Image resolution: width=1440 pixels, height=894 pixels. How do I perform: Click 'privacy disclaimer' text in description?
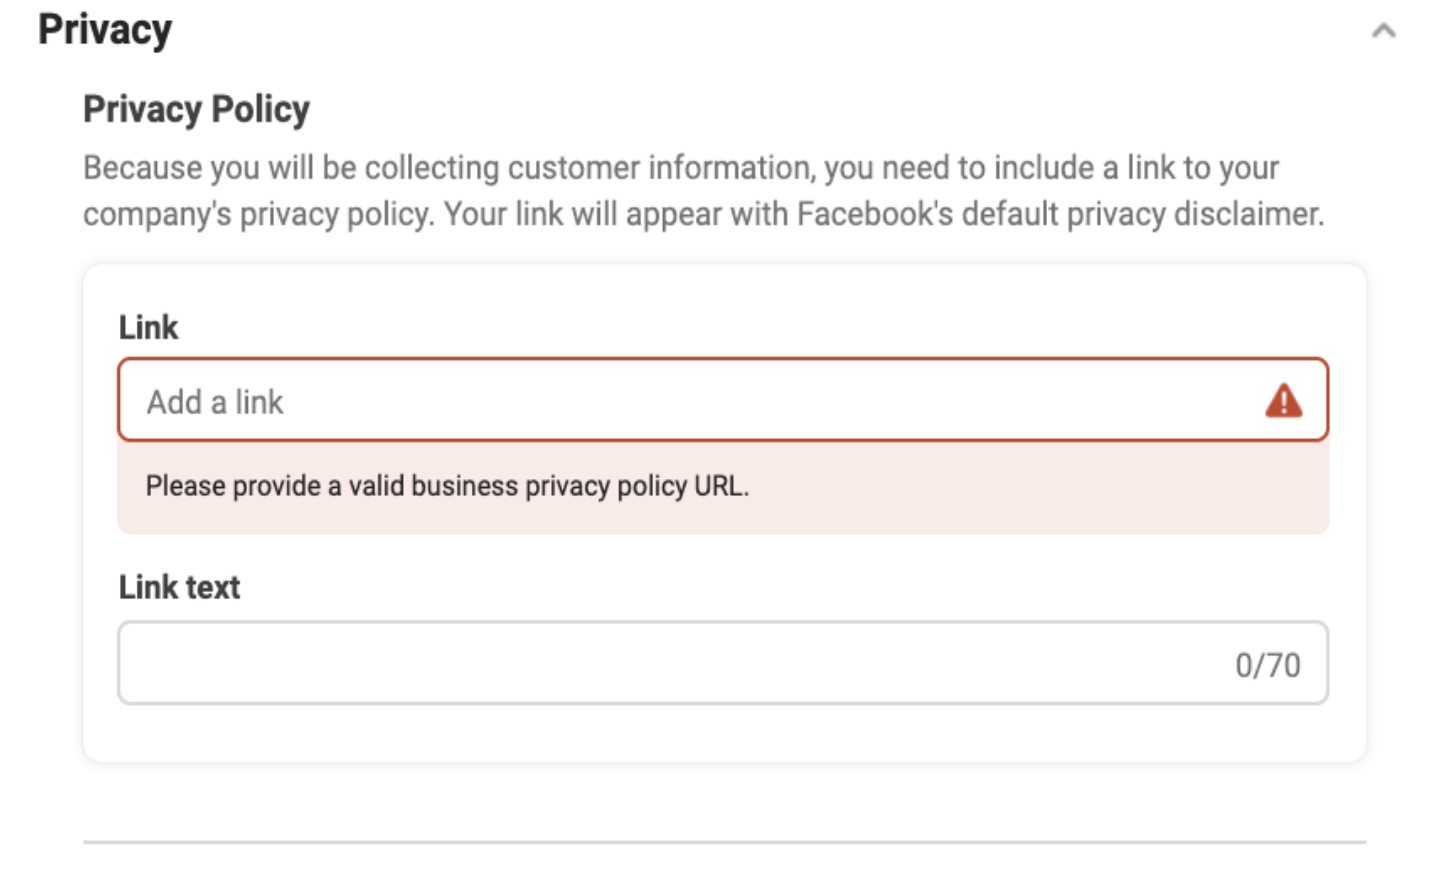pyautogui.click(x=1194, y=214)
